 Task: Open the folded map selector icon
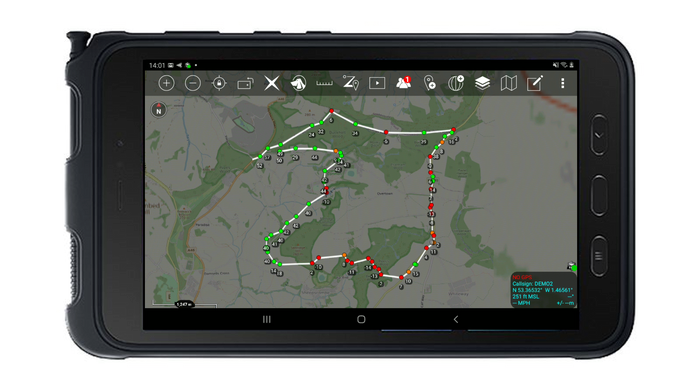click(x=508, y=83)
